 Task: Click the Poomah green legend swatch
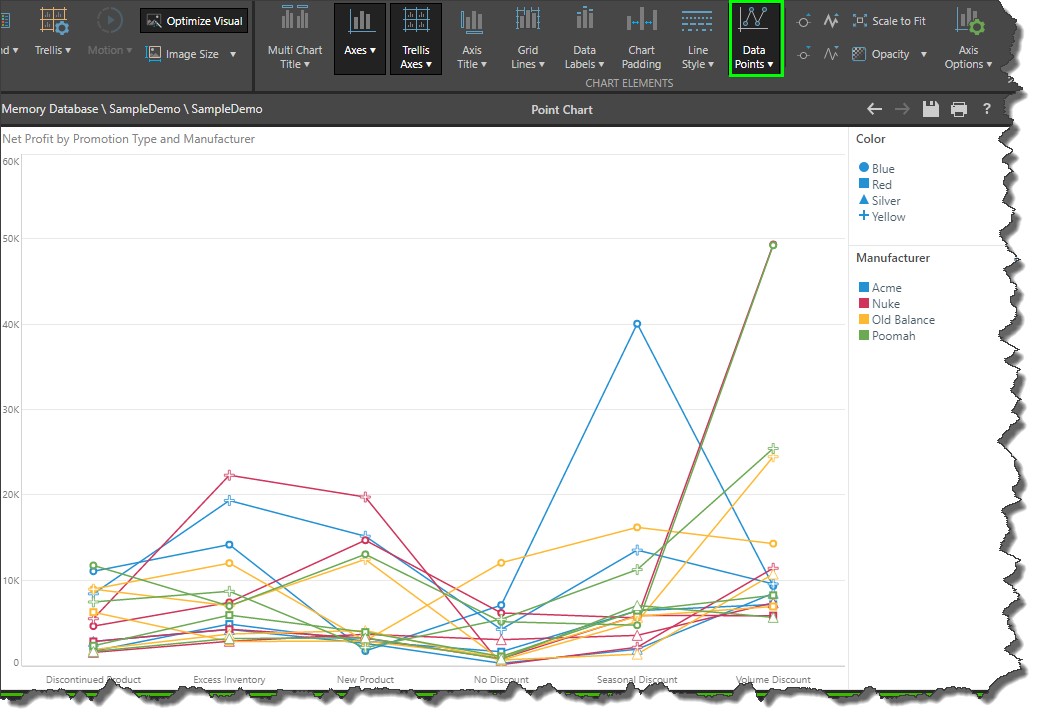point(864,336)
